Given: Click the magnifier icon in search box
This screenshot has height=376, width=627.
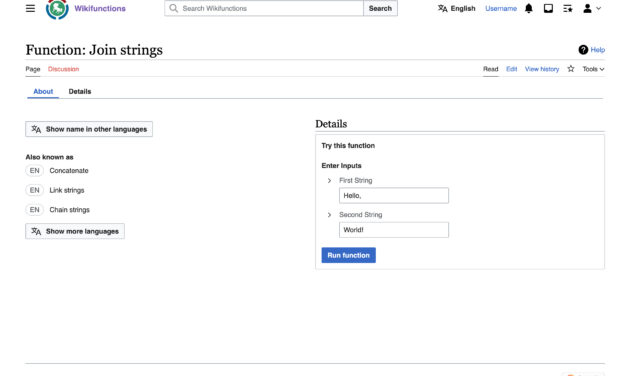Looking at the screenshot, I should pos(173,8).
